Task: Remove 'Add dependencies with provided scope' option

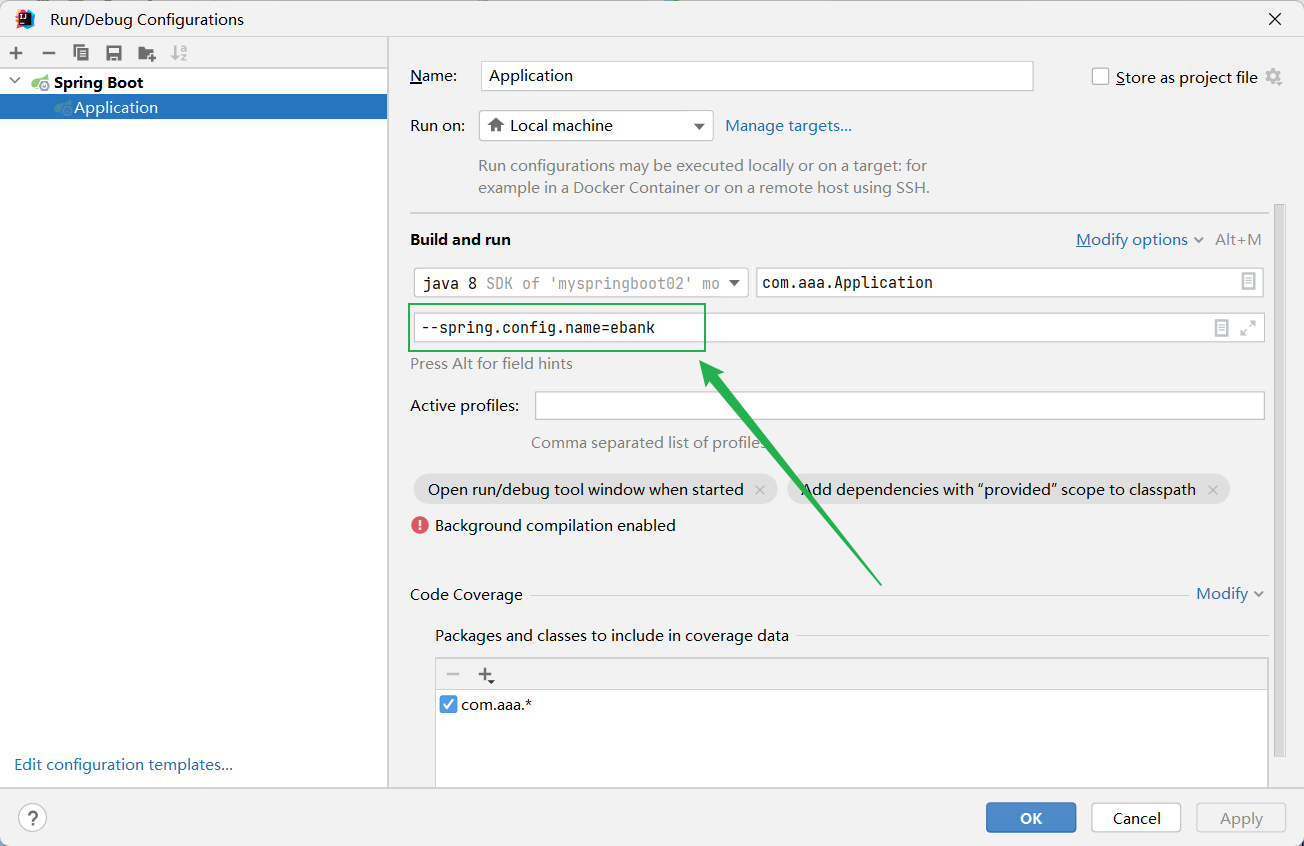Action: click(x=1213, y=490)
